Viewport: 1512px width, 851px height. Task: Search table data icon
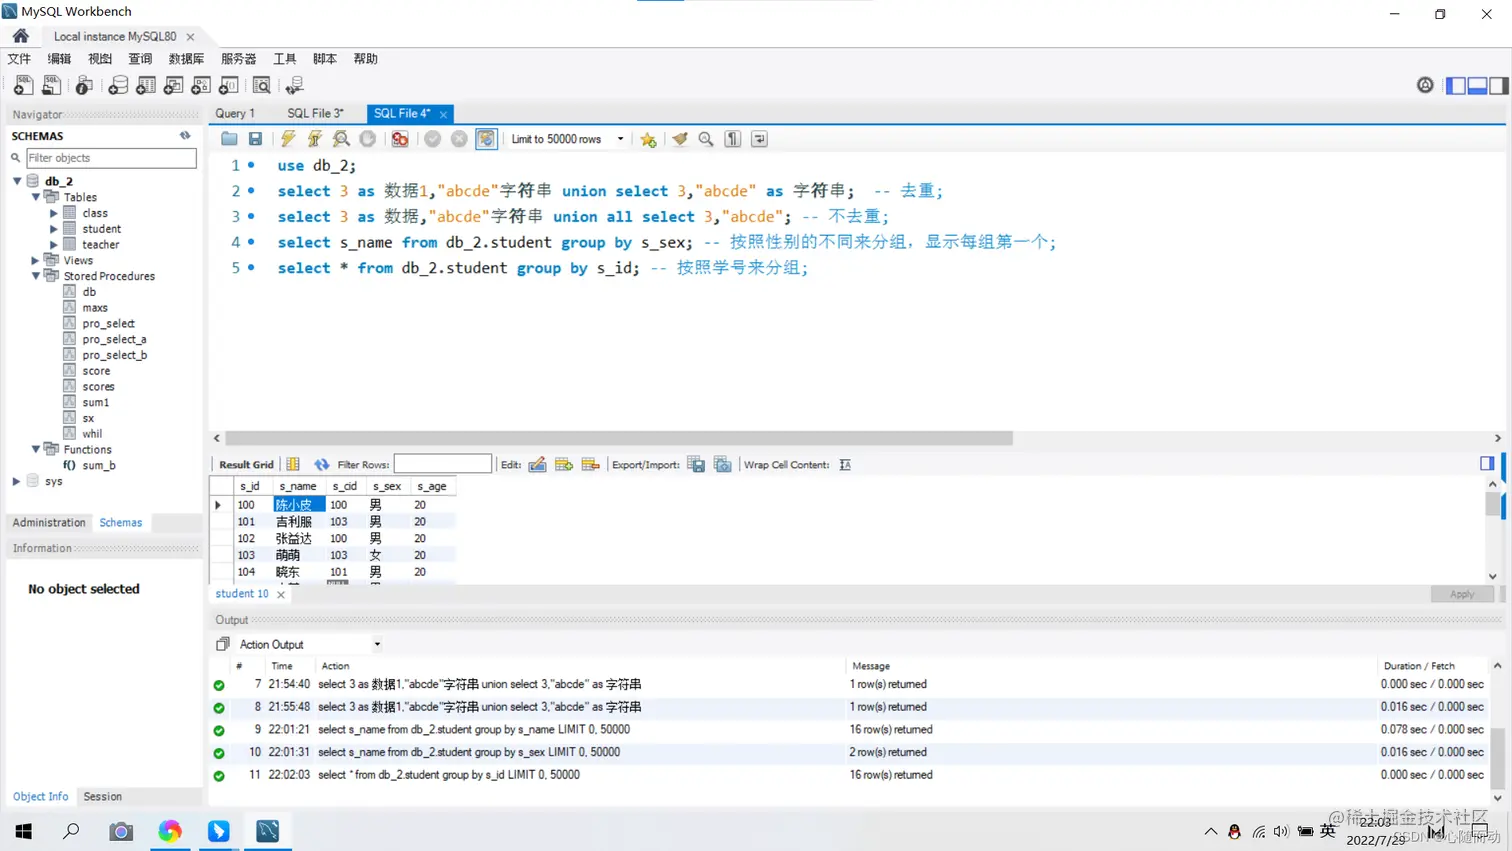[x=262, y=85]
